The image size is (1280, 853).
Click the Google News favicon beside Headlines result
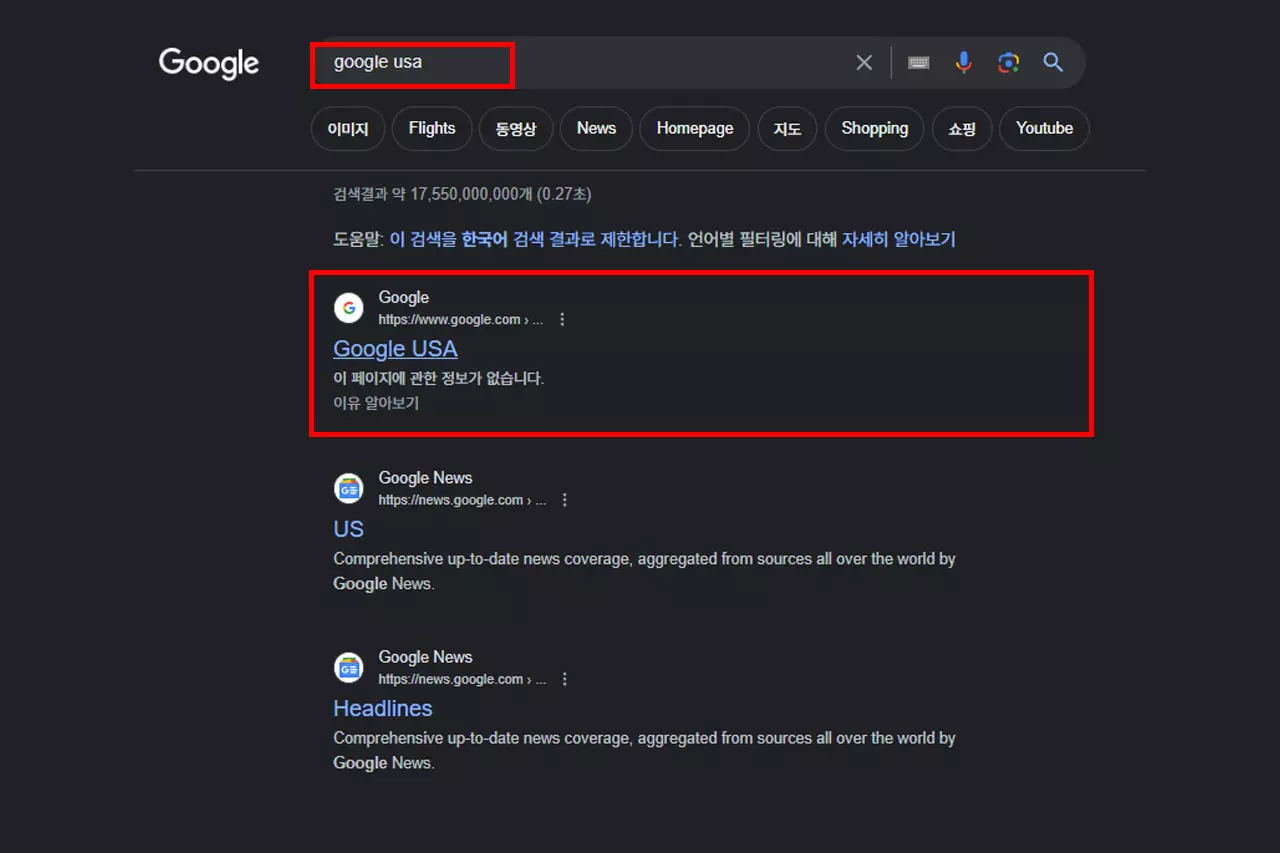348,666
